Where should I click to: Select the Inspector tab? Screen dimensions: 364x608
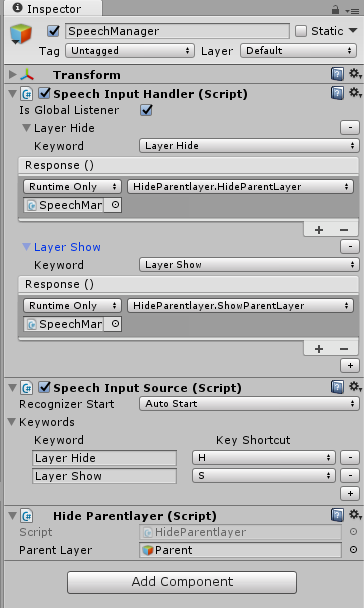52,9
